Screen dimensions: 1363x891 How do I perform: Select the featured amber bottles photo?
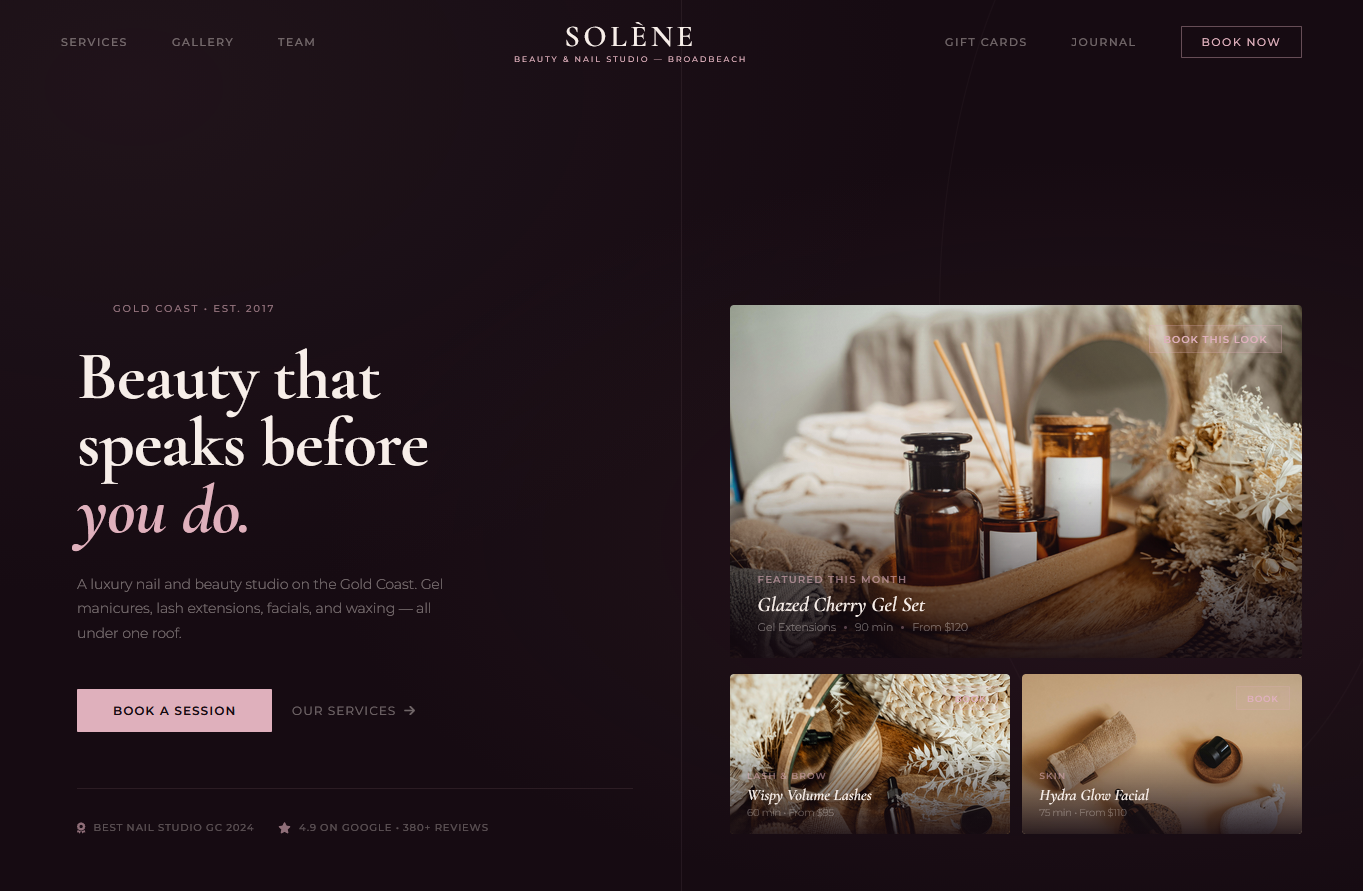tap(1016, 481)
